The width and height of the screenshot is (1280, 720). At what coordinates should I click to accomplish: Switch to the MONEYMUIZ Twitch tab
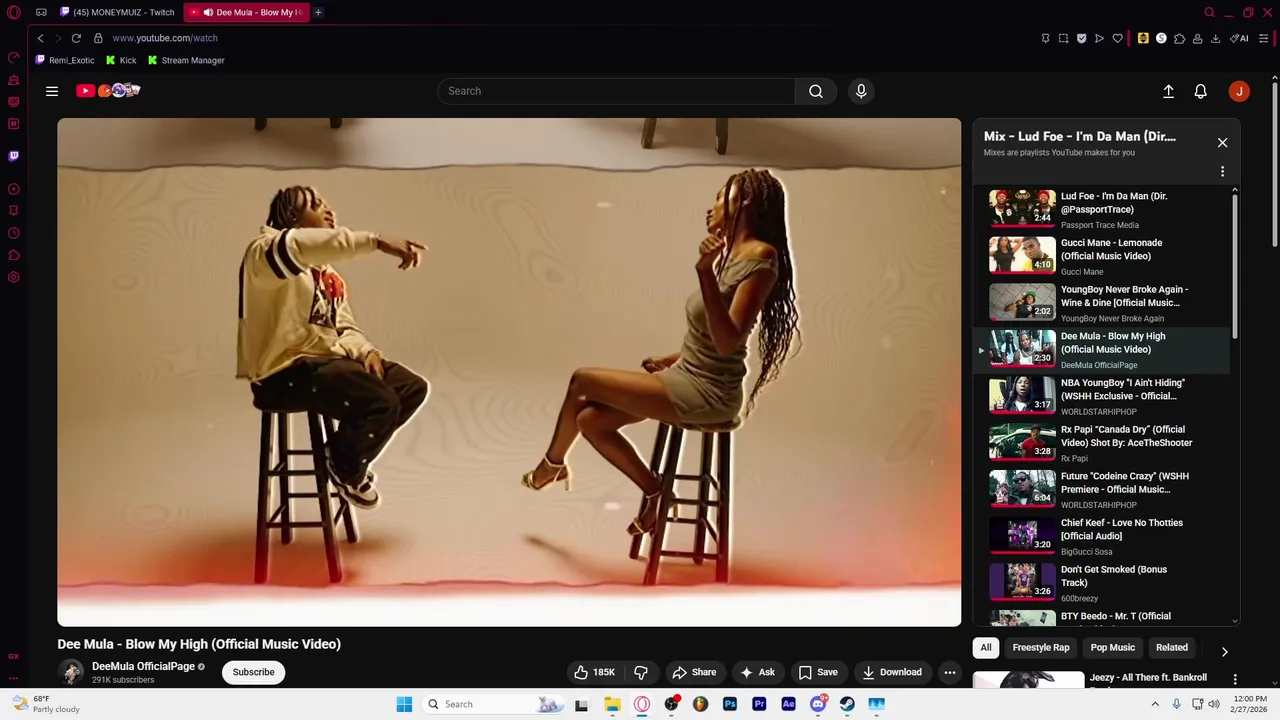(x=117, y=12)
